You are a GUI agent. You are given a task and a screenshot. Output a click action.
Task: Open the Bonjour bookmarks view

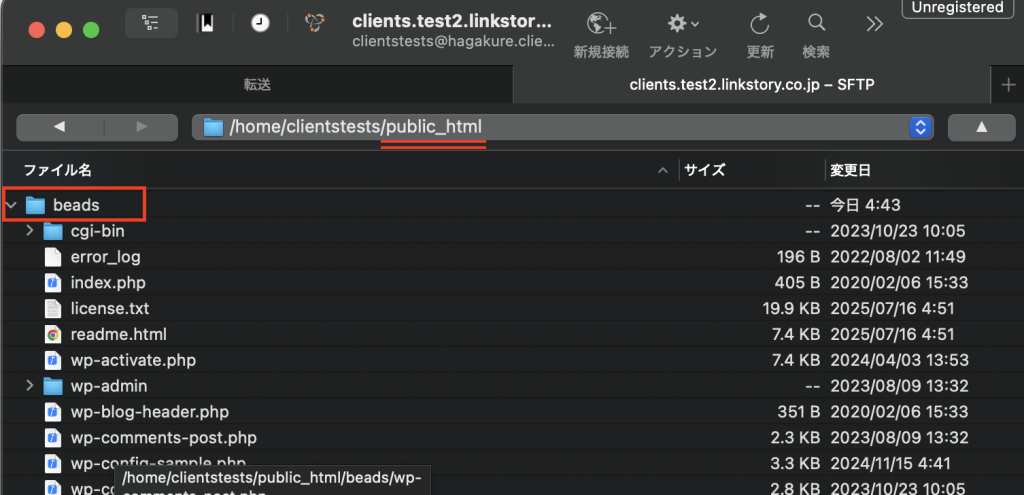pos(314,23)
